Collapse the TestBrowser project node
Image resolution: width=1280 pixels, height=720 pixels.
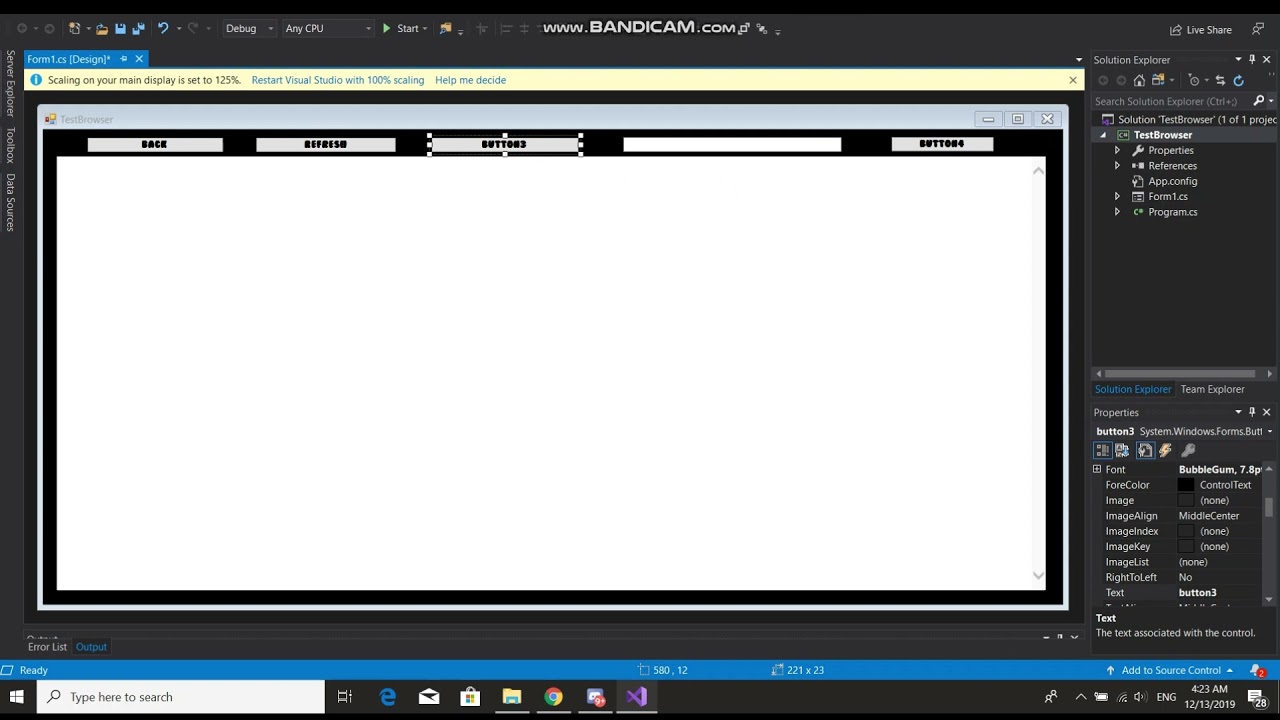pos(1103,135)
